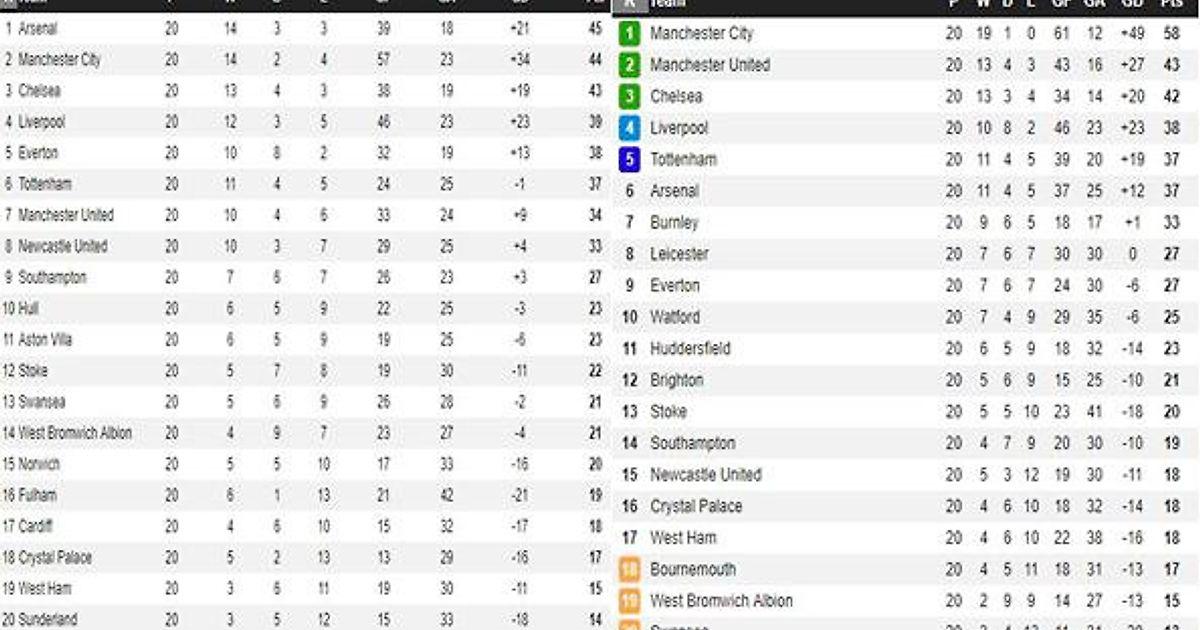Viewport: 1200px width, 630px height.
Task: Open Sunderland at the left table bottom
Action: click(47, 619)
